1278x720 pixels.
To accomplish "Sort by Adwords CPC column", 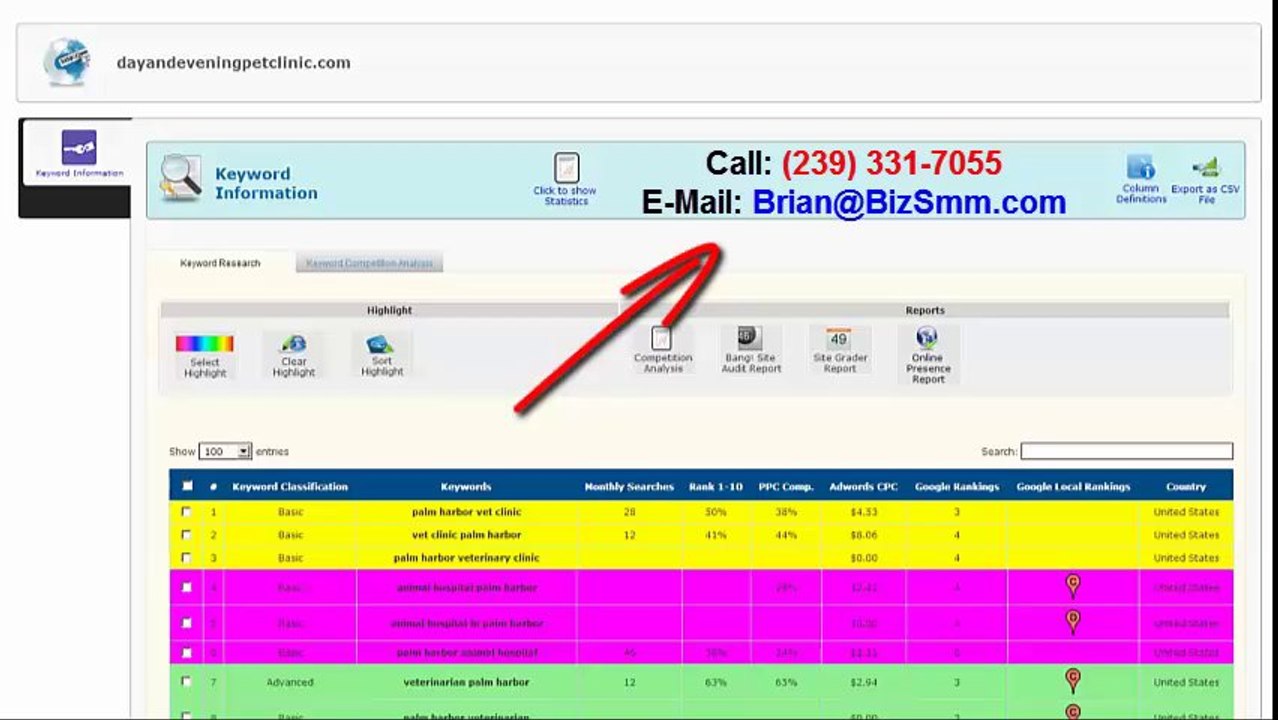I will pyautogui.click(x=863, y=487).
